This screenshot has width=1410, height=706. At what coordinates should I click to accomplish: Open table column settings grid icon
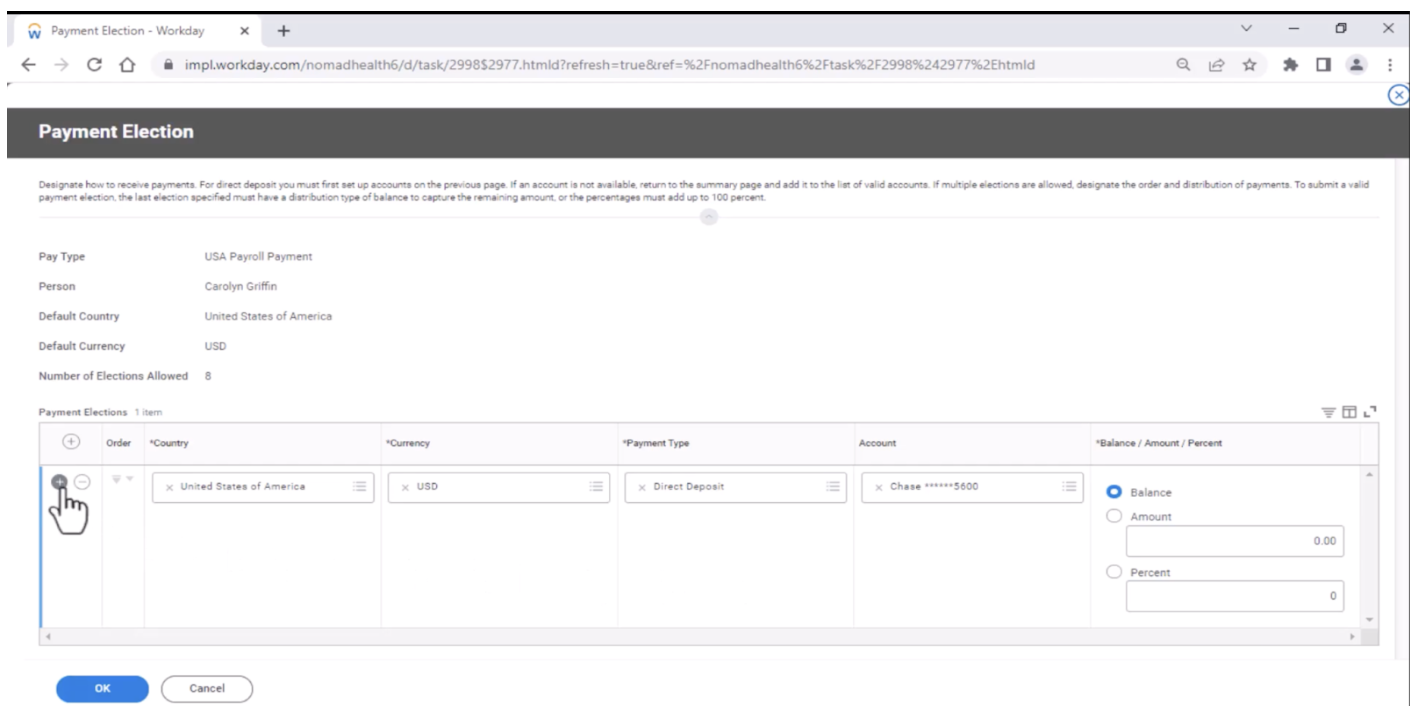point(1349,412)
